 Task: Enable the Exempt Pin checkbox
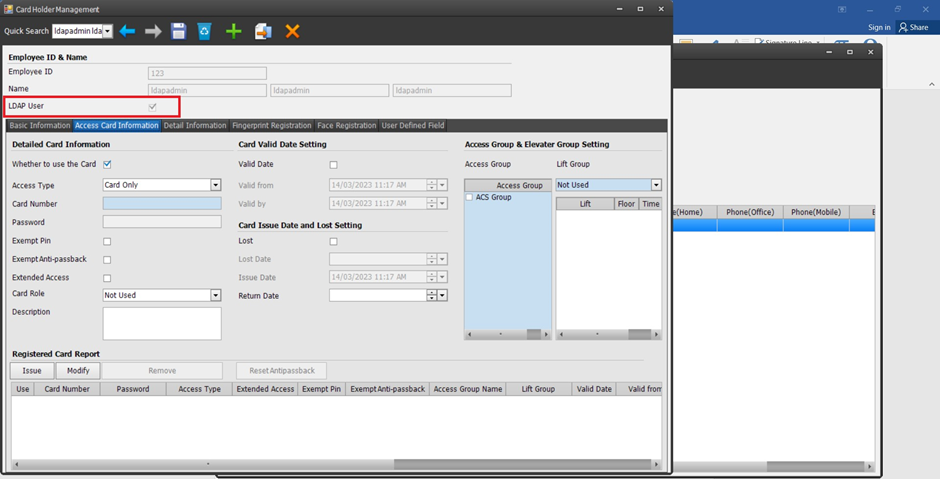point(107,242)
